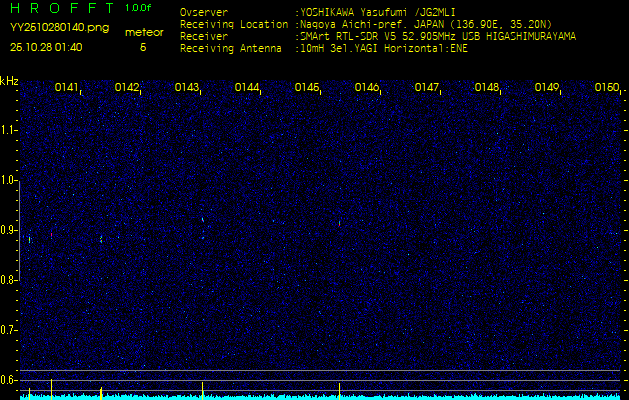Select the 0147 time marker
The image size is (629, 400).
pyautogui.click(x=427, y=88)
